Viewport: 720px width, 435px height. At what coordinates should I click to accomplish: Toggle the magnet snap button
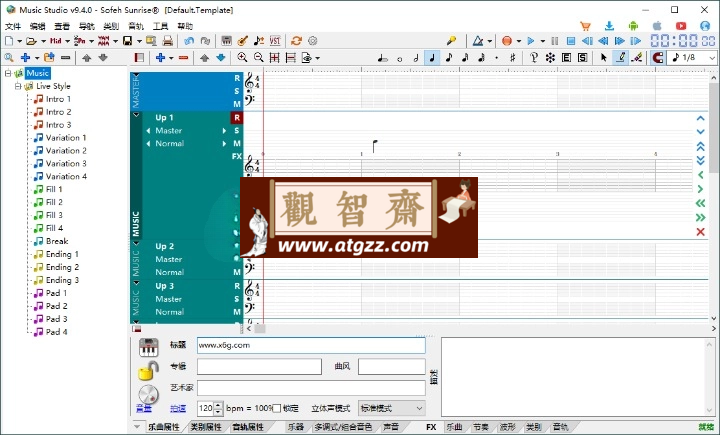point(658,57)
